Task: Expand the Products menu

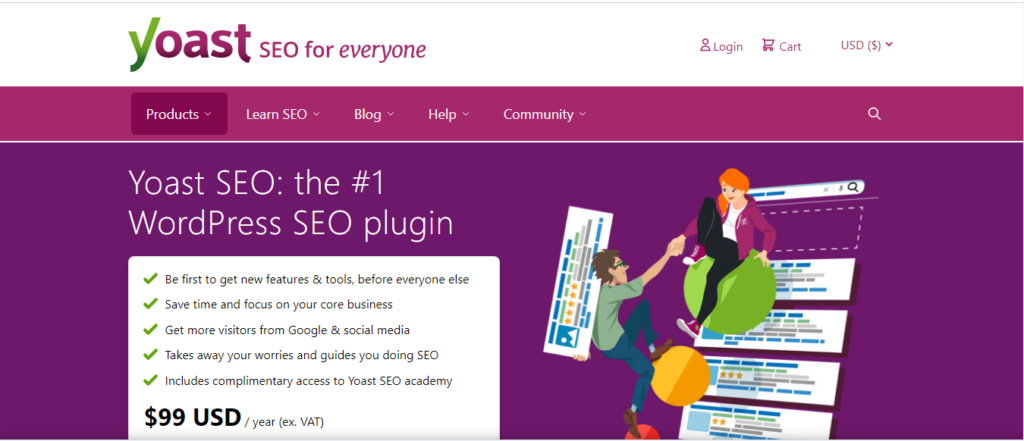Action: pyautogui.click(x=179, y=114)
